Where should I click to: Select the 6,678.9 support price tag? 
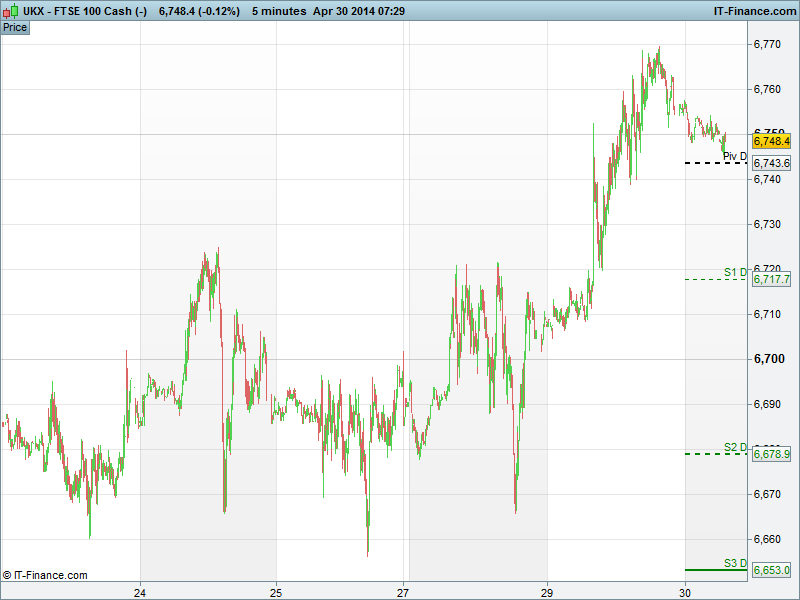[x=771, y=454]
